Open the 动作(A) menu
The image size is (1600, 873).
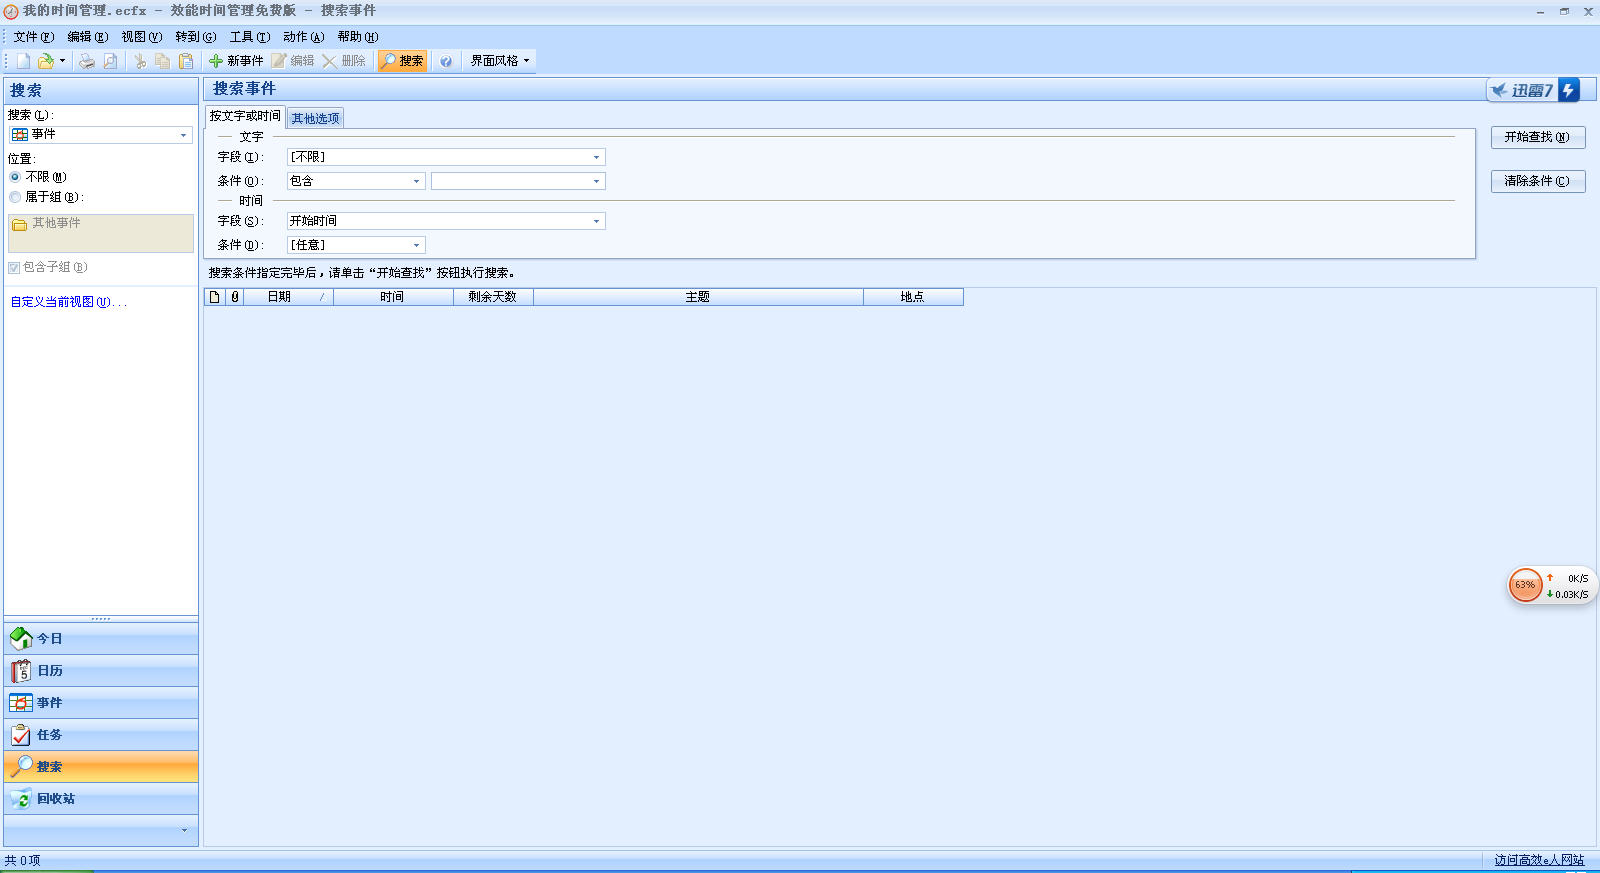[x=304, y=37]
